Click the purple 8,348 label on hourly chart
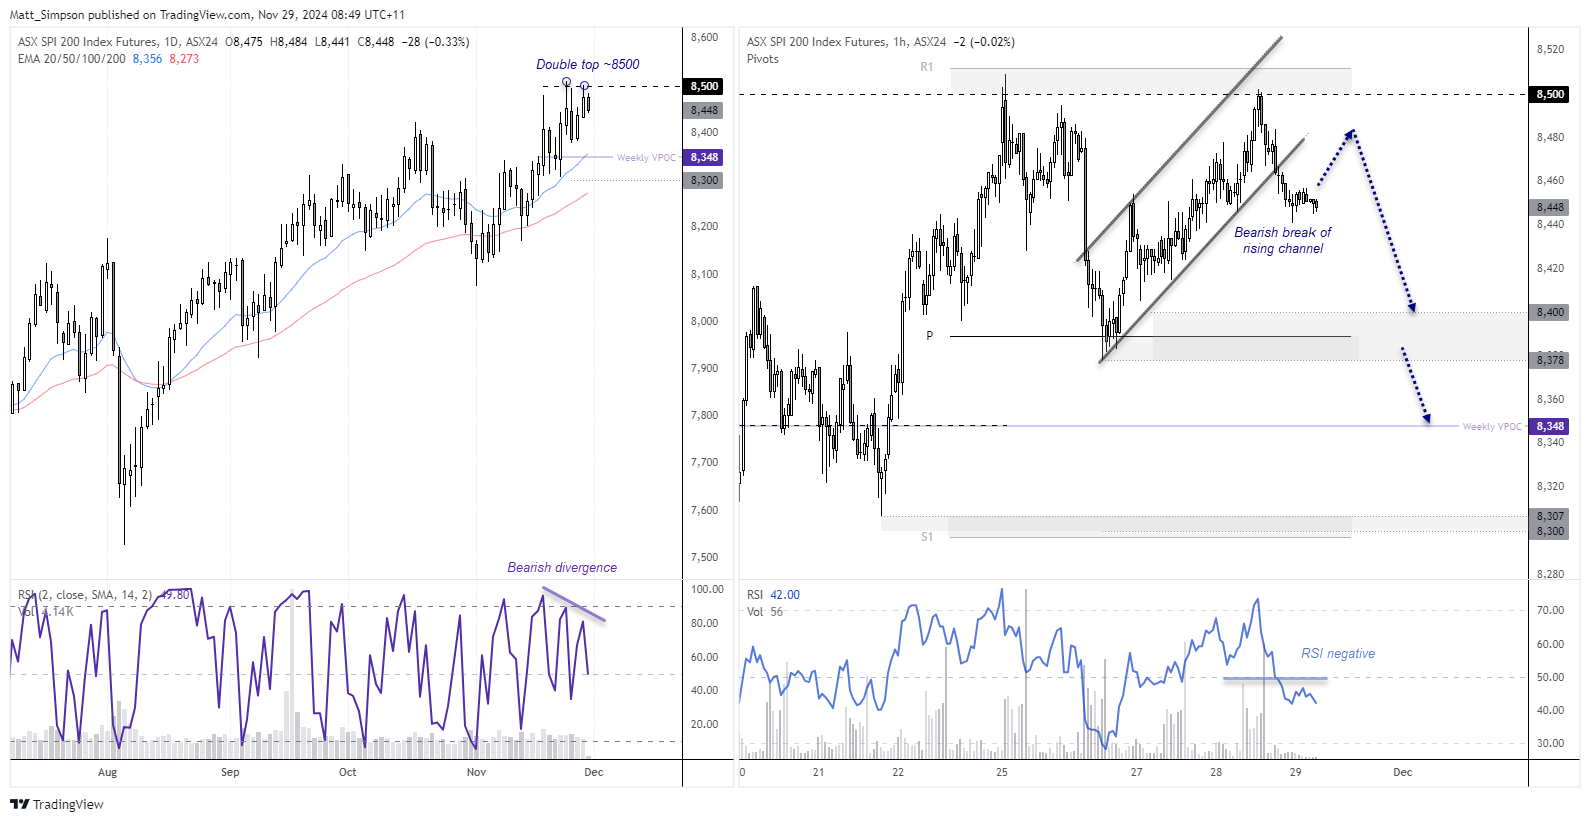The height and width of the screenshot is (822, 1590). point(1550,426)
